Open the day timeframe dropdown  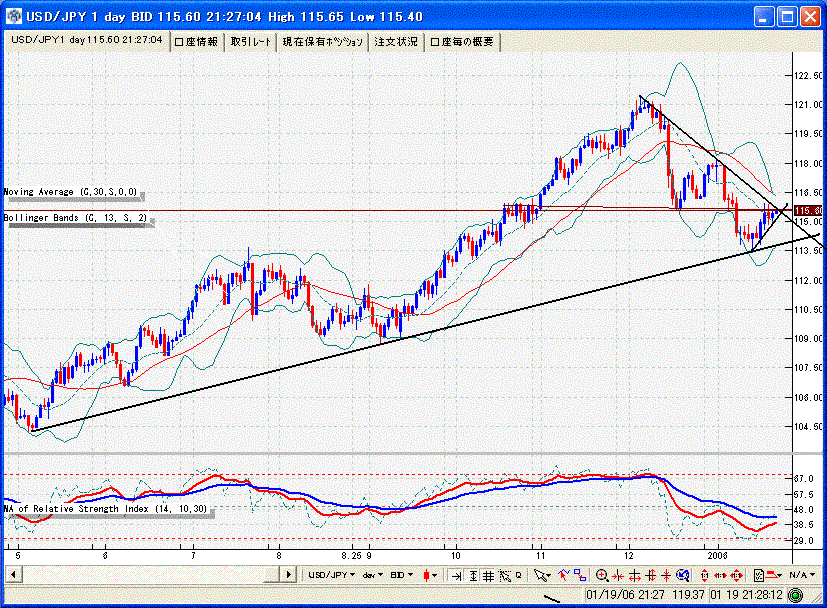tap(373, 575)
